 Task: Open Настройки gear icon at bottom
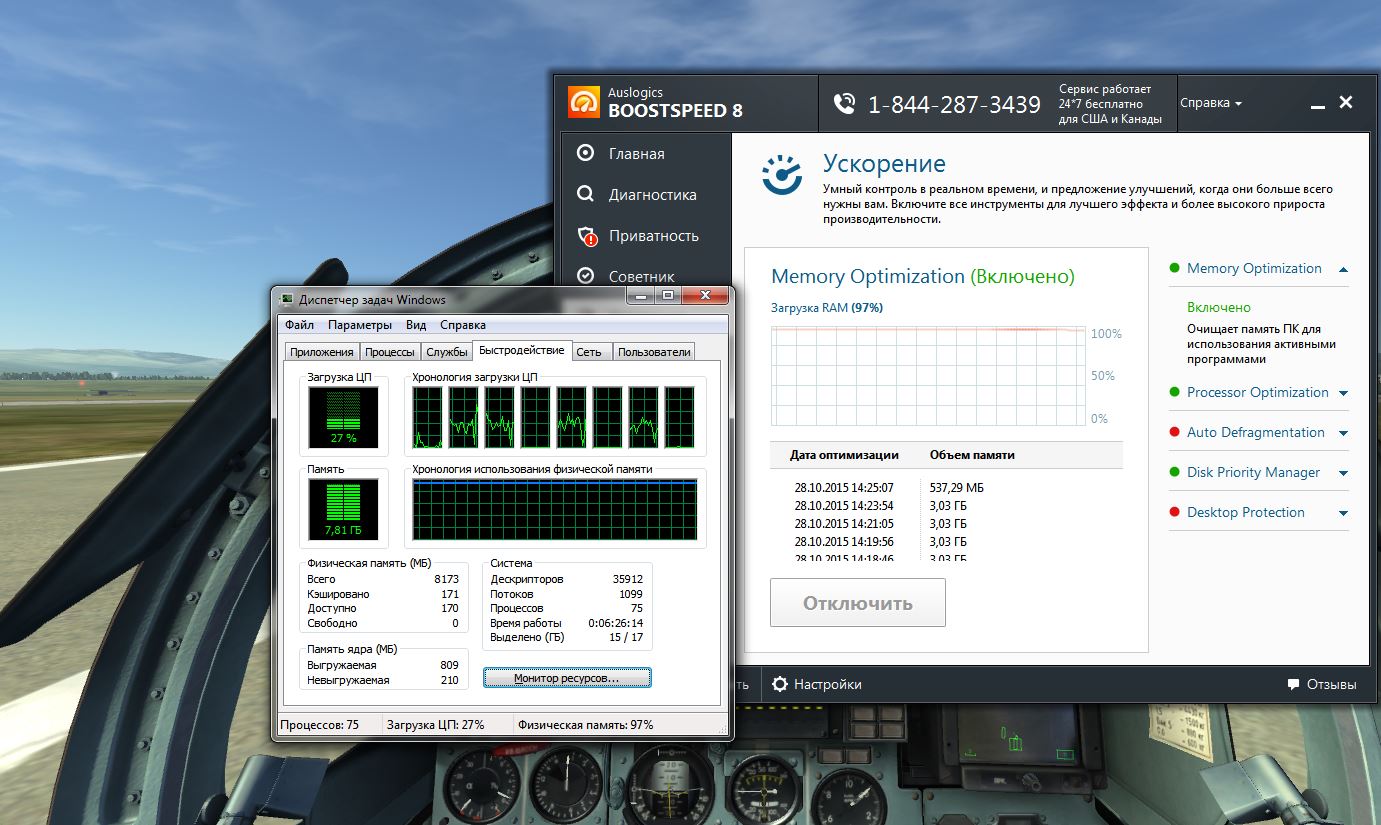[780, 684]
